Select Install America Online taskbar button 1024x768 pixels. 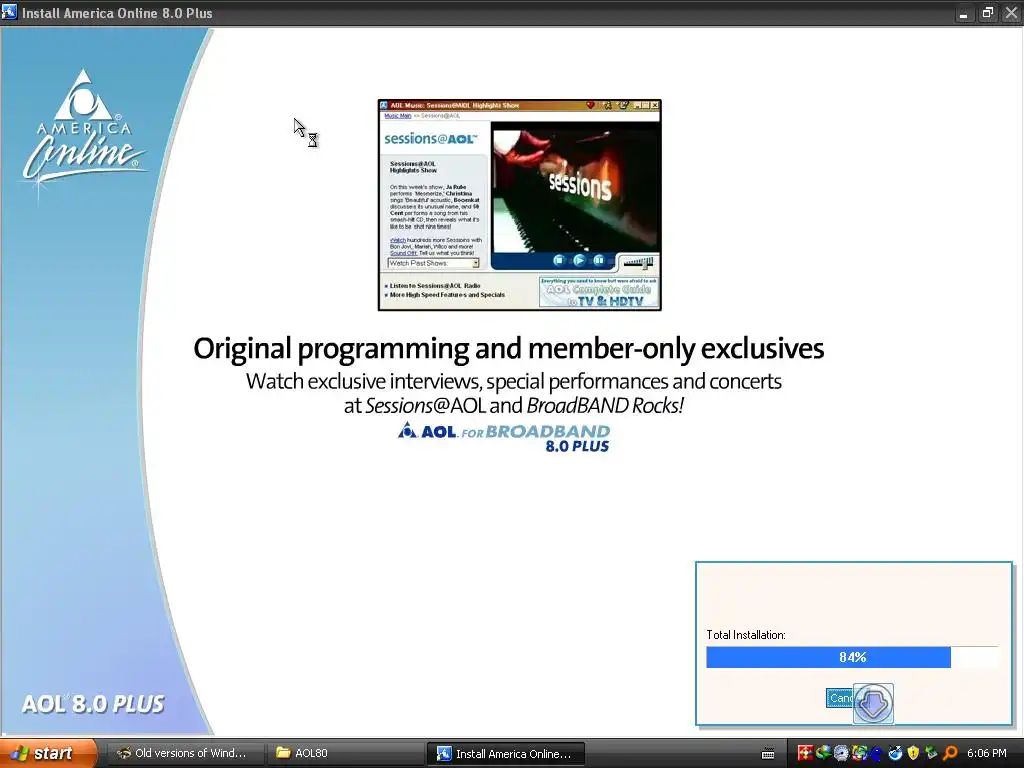(505, 754)
